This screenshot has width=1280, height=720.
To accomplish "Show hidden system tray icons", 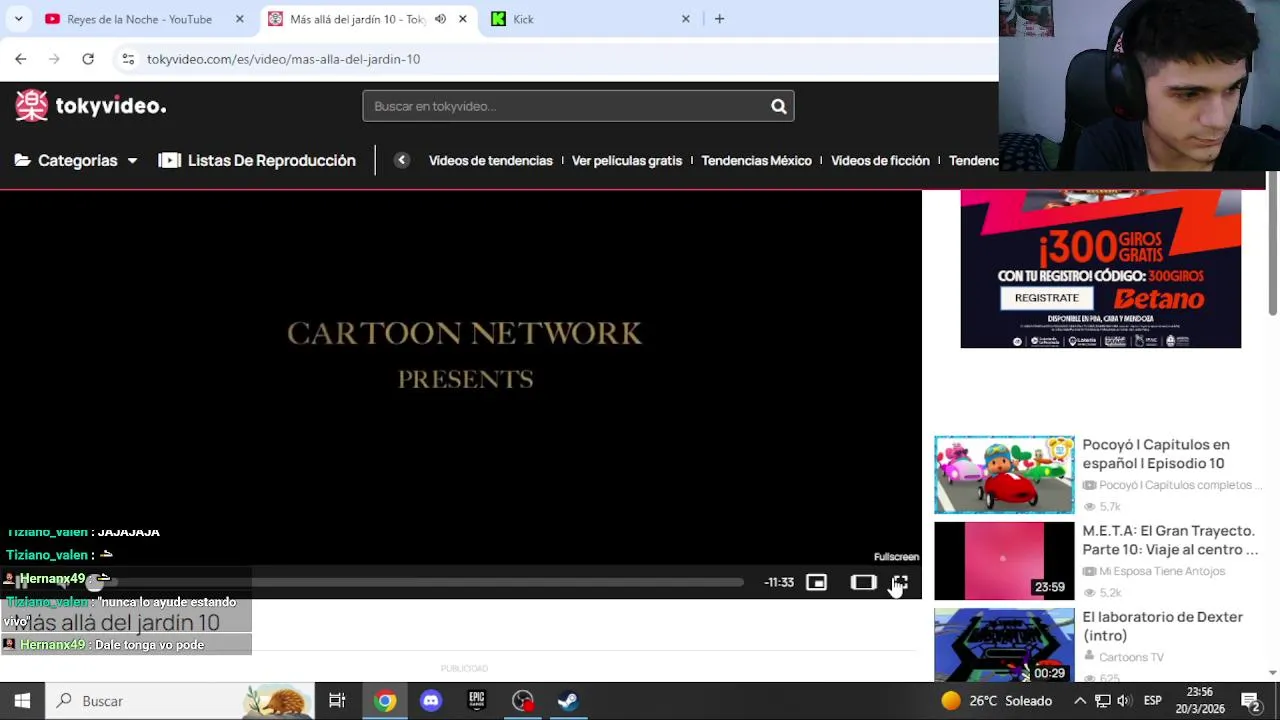I will click(x=1080, y=701).
